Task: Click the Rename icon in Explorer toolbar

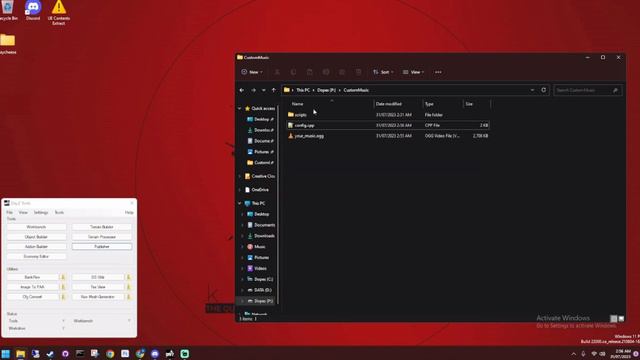Action: tap(326, 72)
